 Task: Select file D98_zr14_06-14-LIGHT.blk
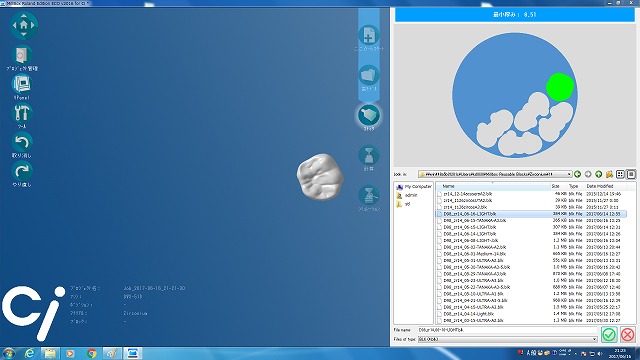click(531, 234)
